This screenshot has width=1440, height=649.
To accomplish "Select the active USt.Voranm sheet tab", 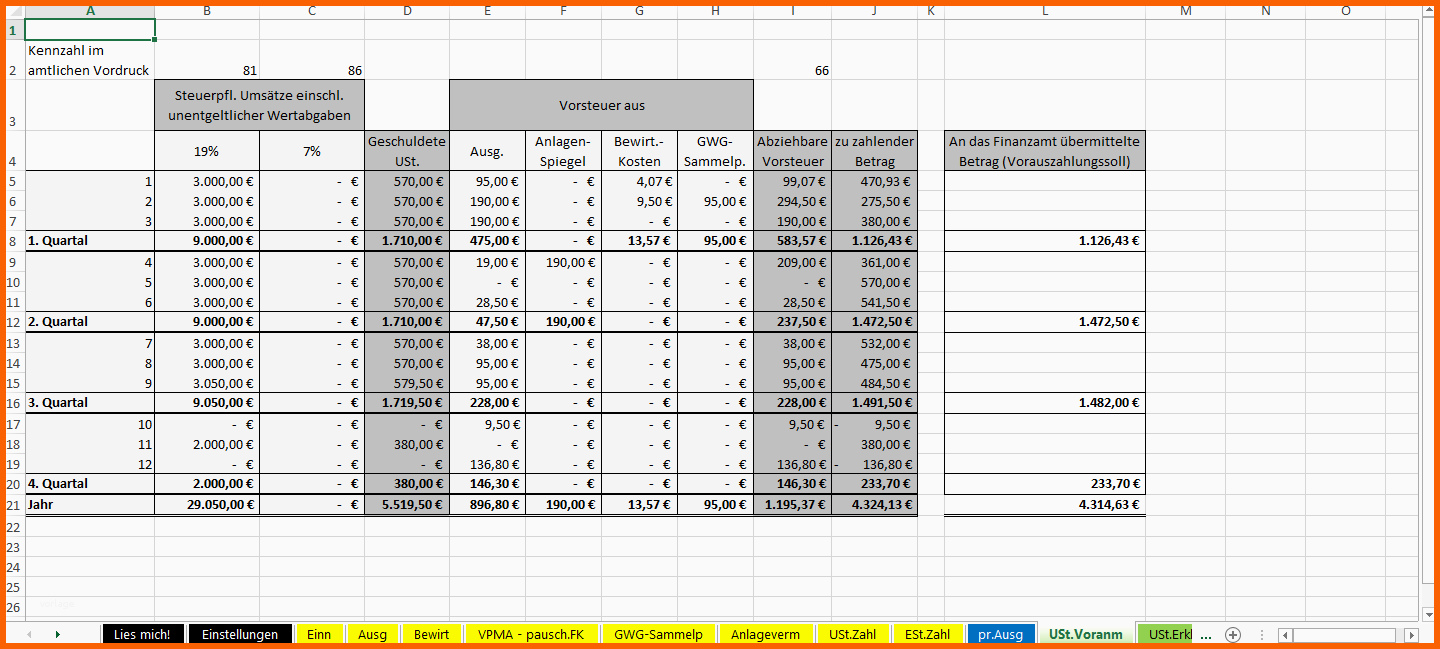I will pyautogui.click(x=1085, y=634).
